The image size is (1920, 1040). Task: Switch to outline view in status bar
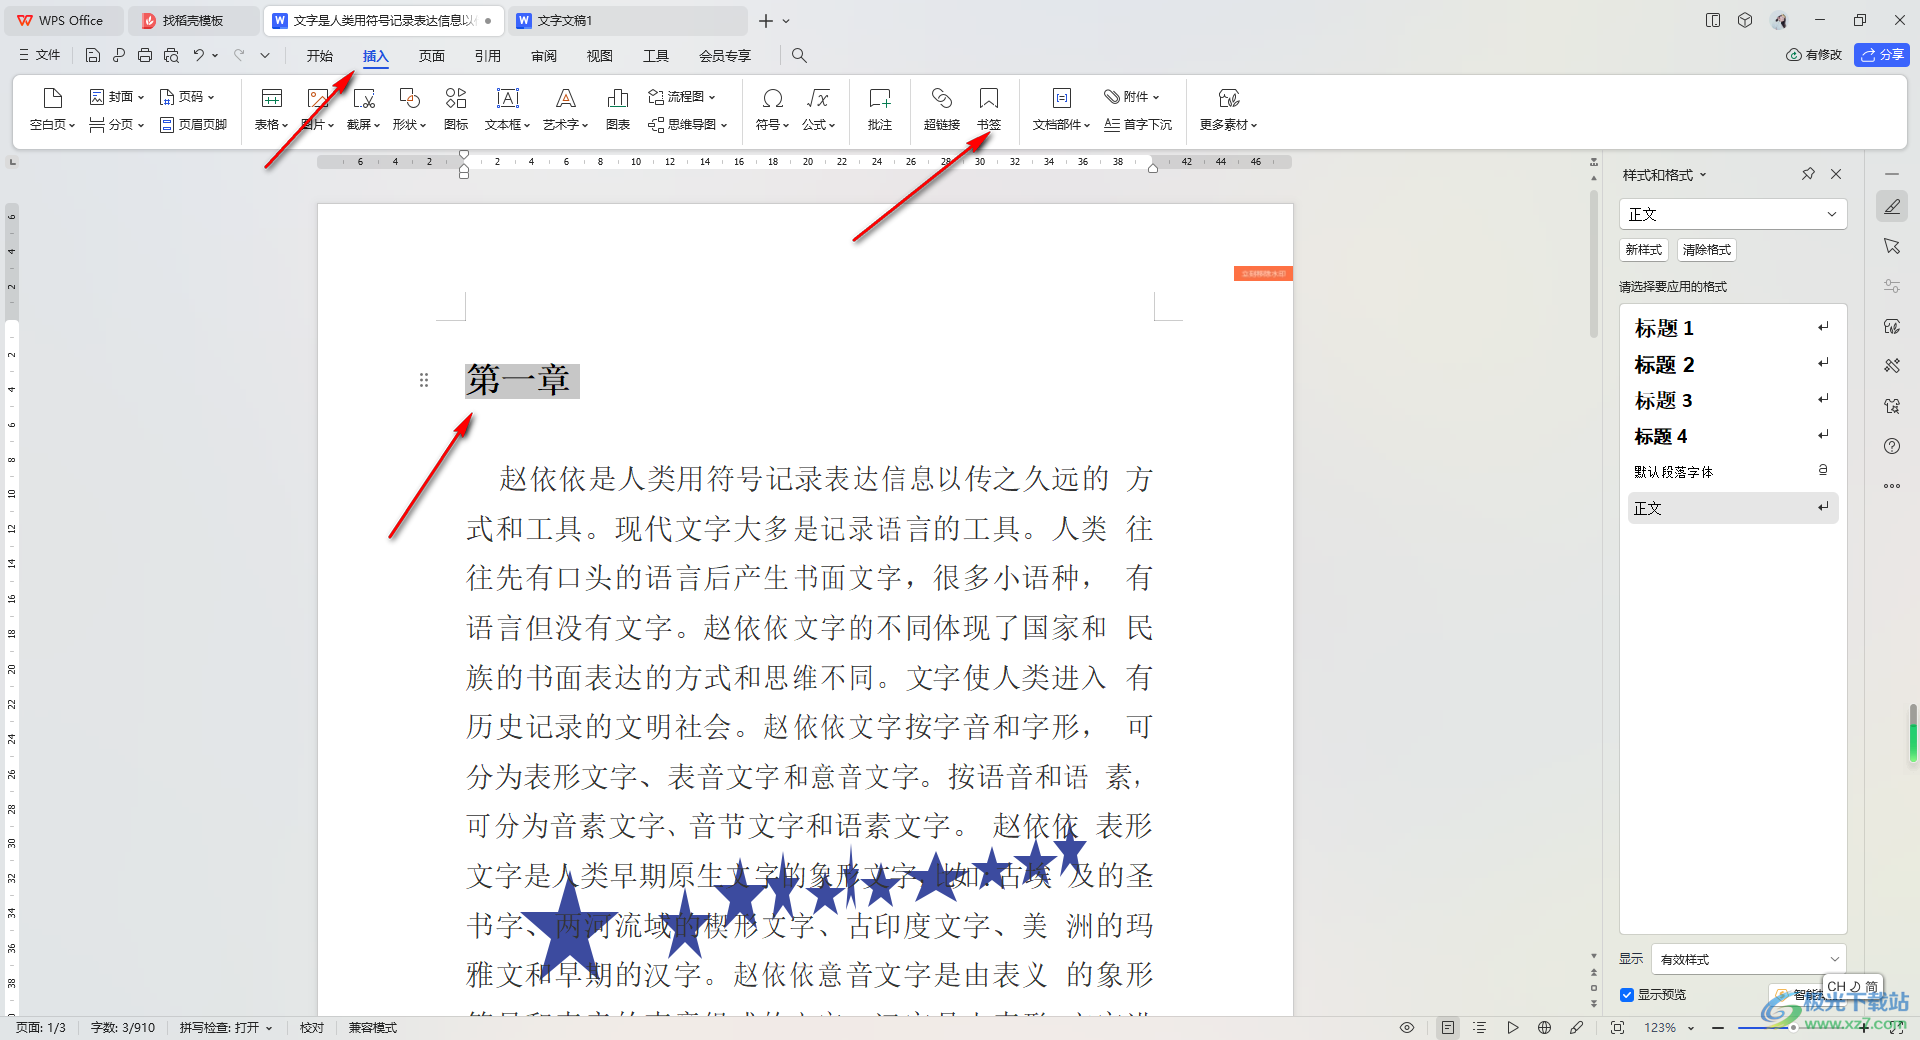[1480, 1028]
